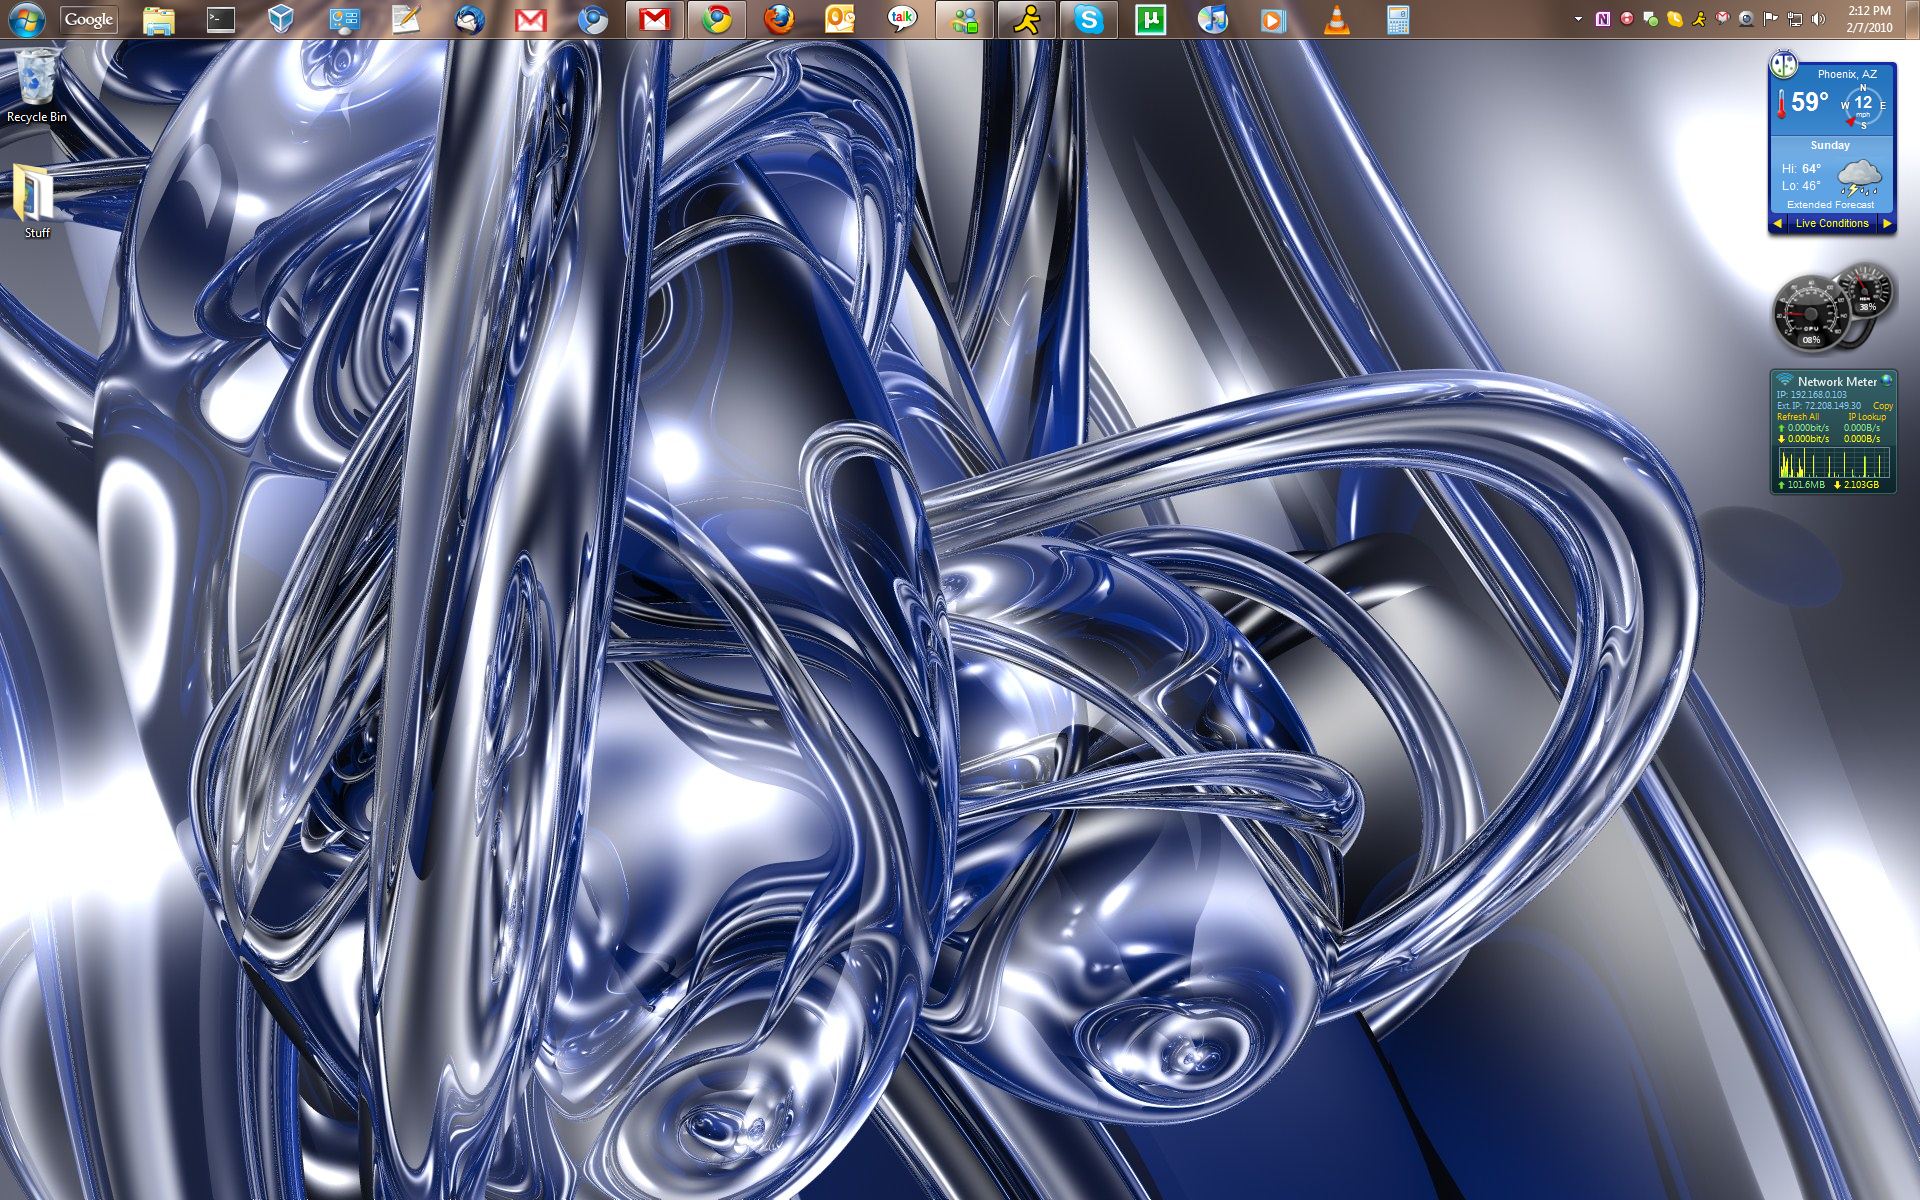This screenshot has height=1200, width=1920.
Task: Open uTorrent from the taskbar
Action: pyautogui.click(x=1151, y=20)
